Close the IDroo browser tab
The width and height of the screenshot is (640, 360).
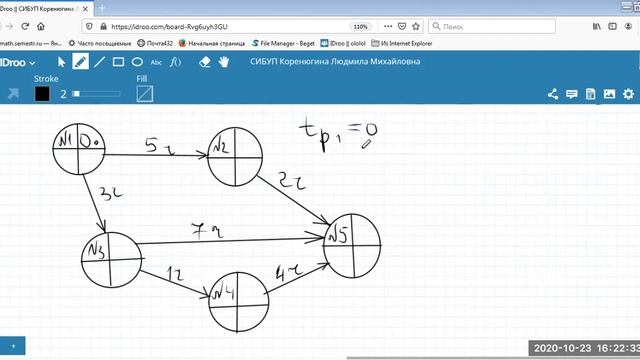[x=85, y=9]
